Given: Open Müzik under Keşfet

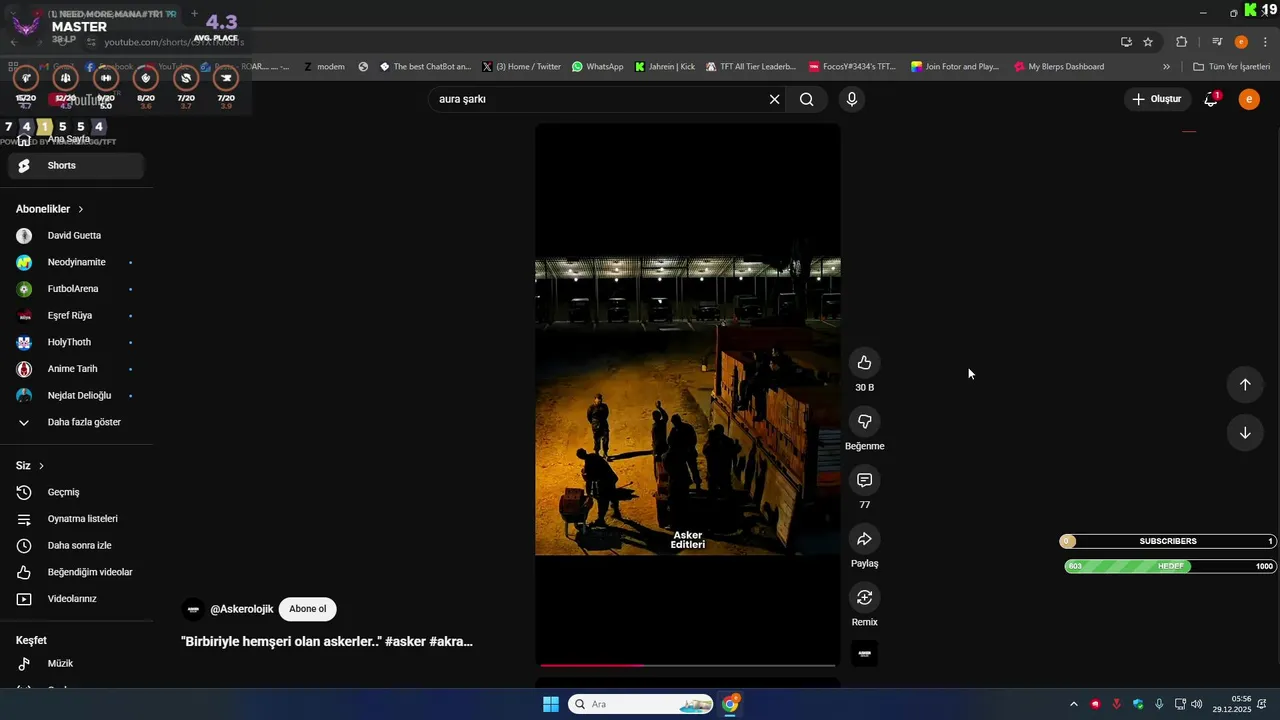Looking at the screenshot, I should click(x=76, y=664).
